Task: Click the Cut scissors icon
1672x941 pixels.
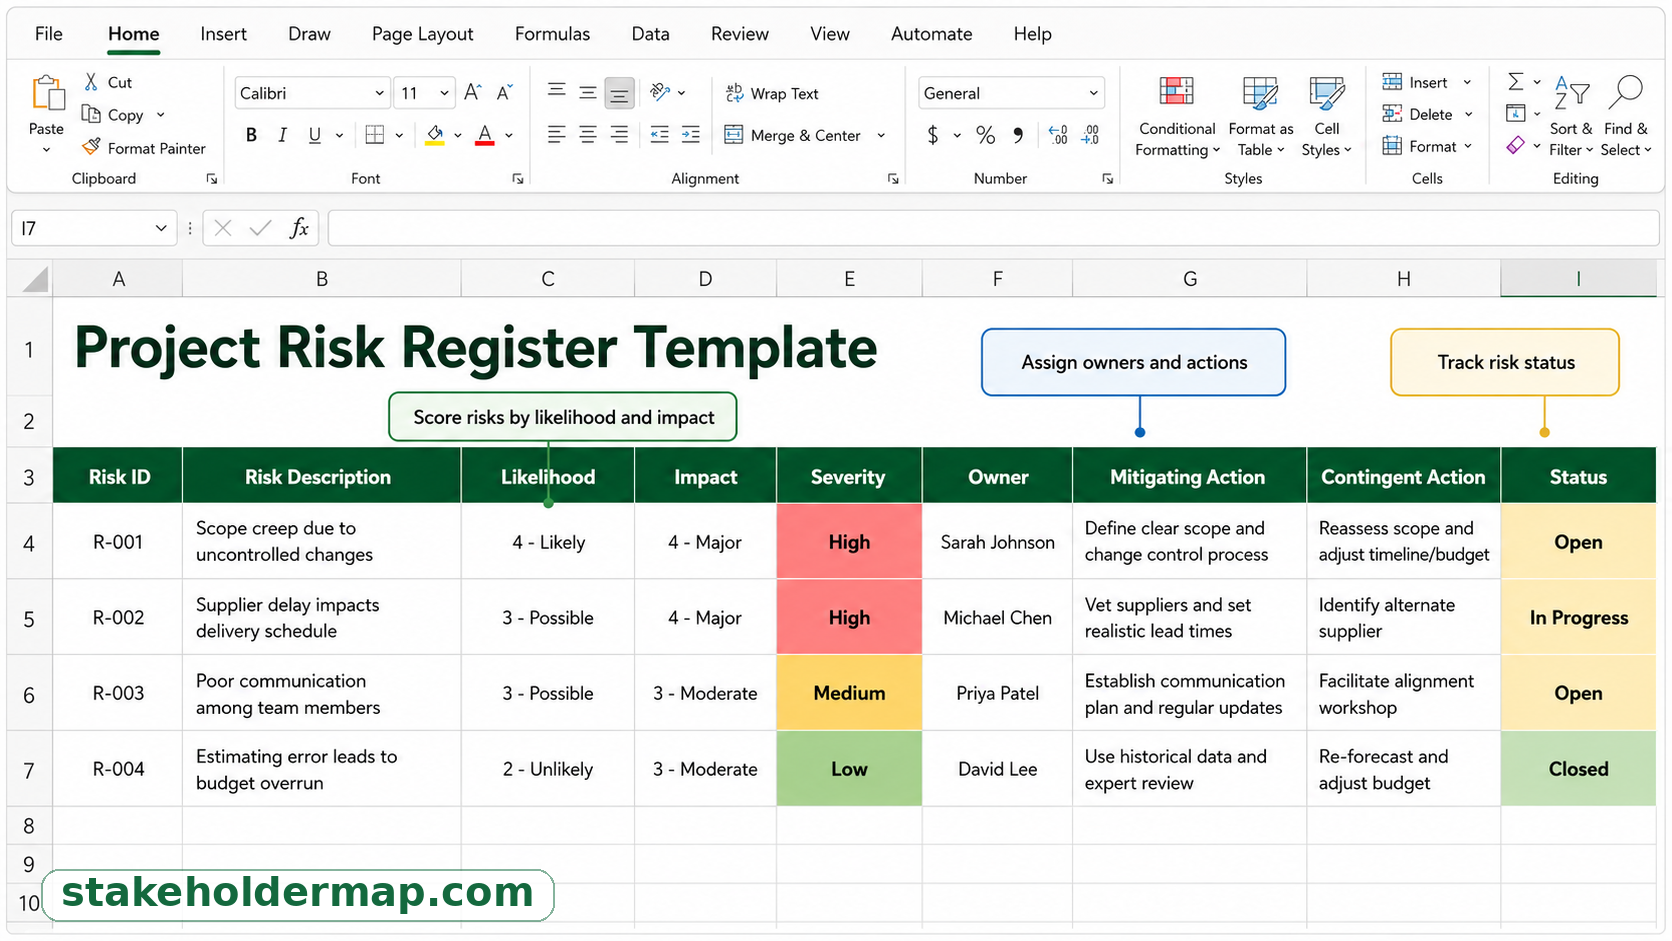Action: tap(91, 82)
